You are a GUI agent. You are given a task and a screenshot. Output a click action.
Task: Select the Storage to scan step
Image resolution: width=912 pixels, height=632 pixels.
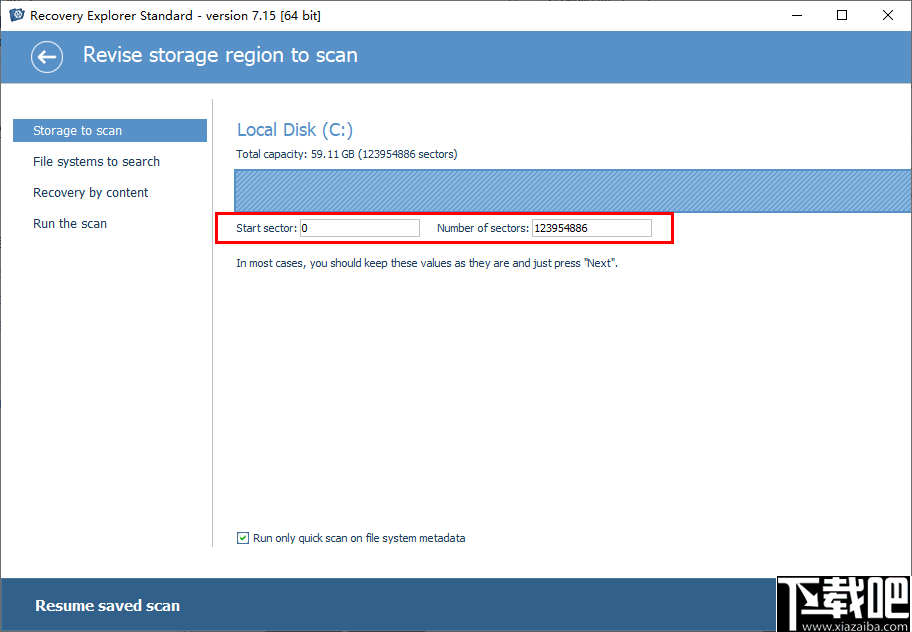point(110,130)
